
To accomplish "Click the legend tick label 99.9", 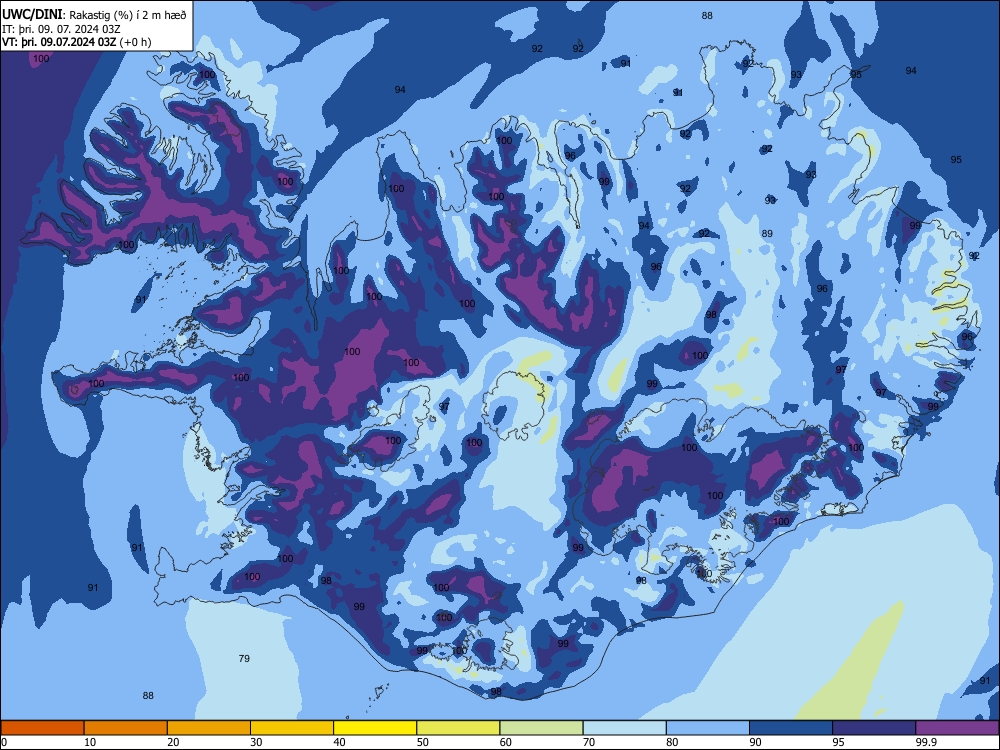I will tap(926, 742).
